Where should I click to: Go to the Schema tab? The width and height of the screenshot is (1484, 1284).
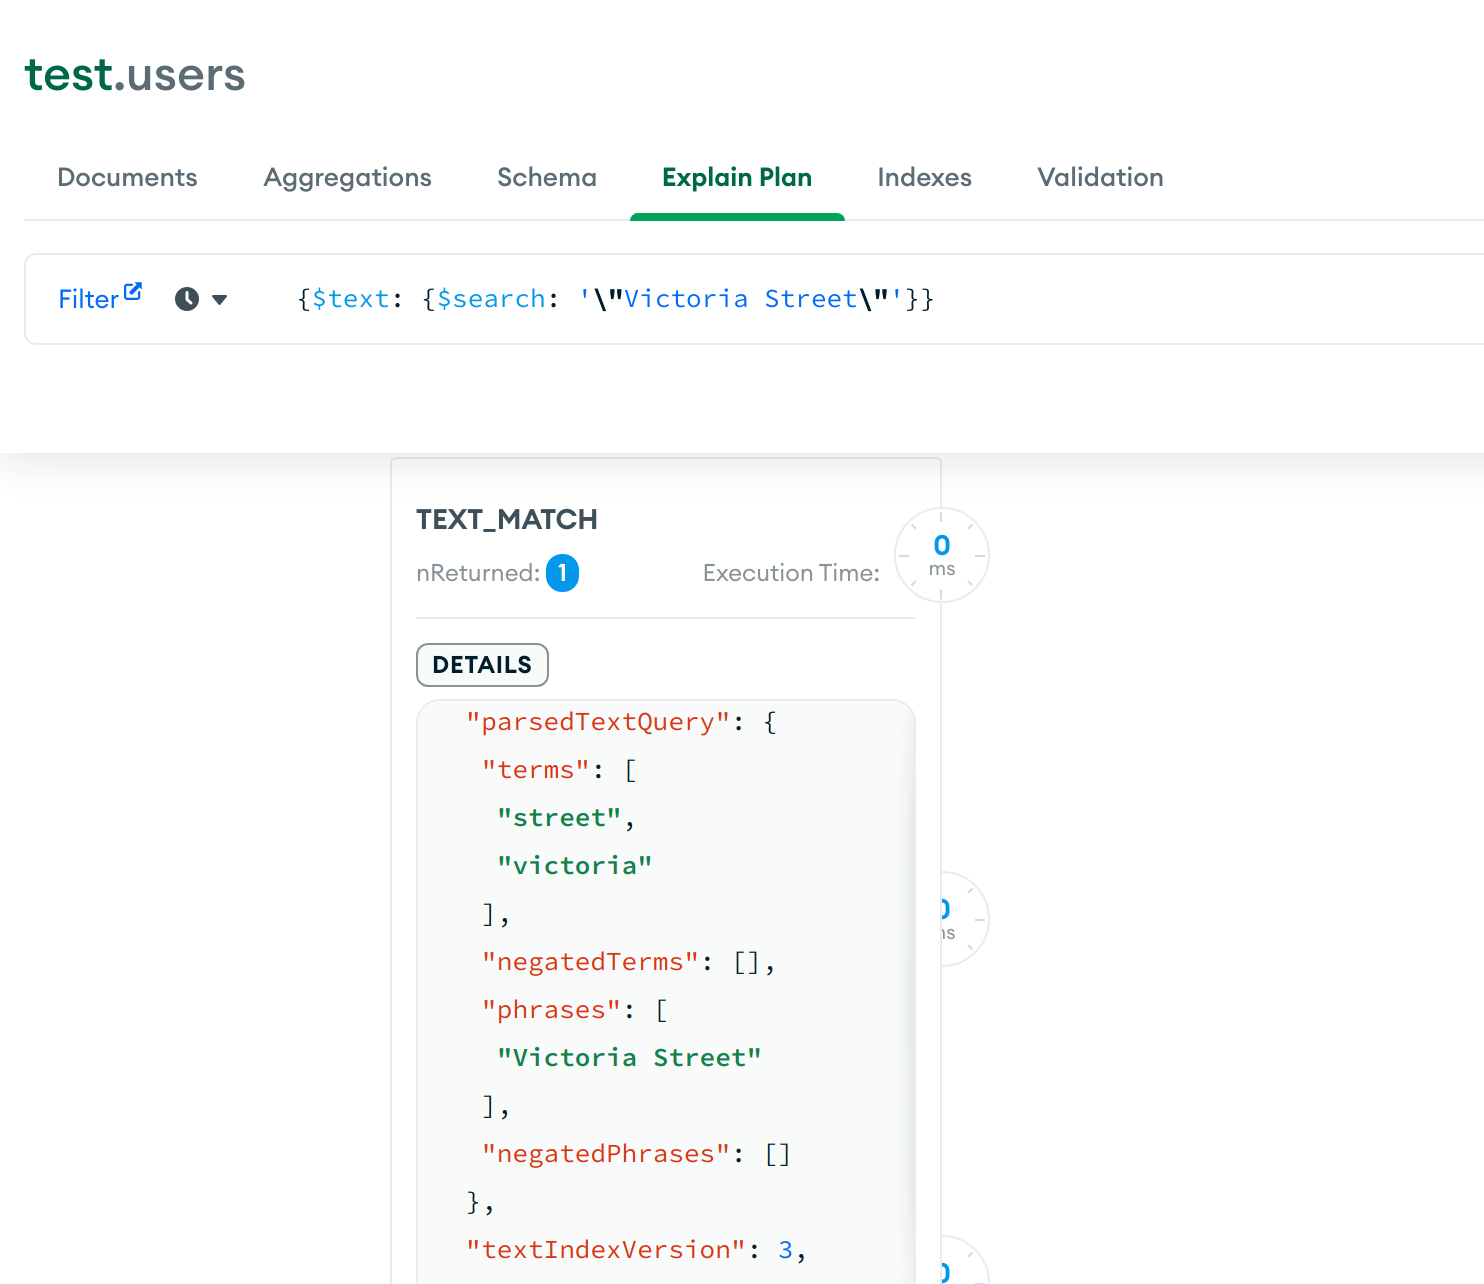(x=546, y=177)
